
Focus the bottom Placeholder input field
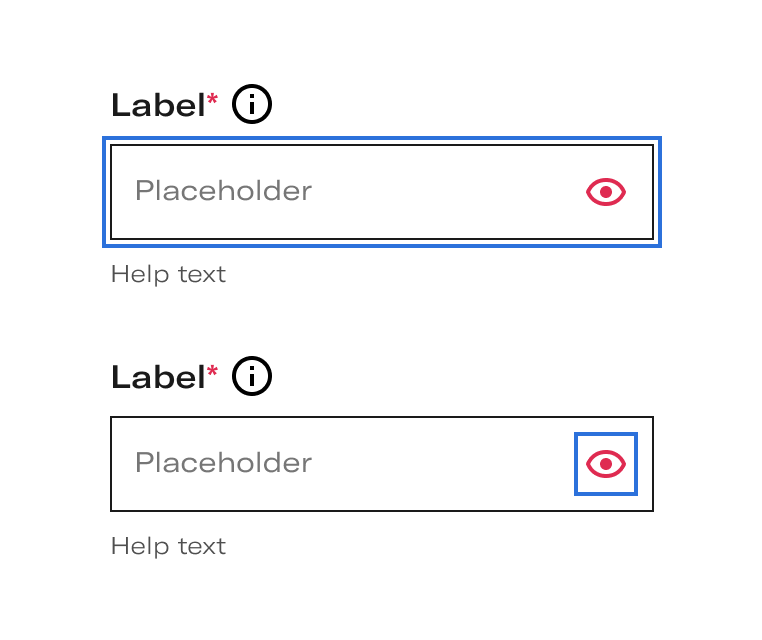(x=382, y=464)
